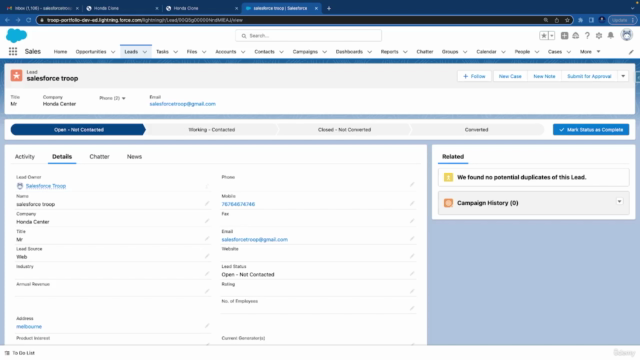Screen dimensions: 640x360
Task: Switch to the Chatter tab
Action: [x=99, y=156]
